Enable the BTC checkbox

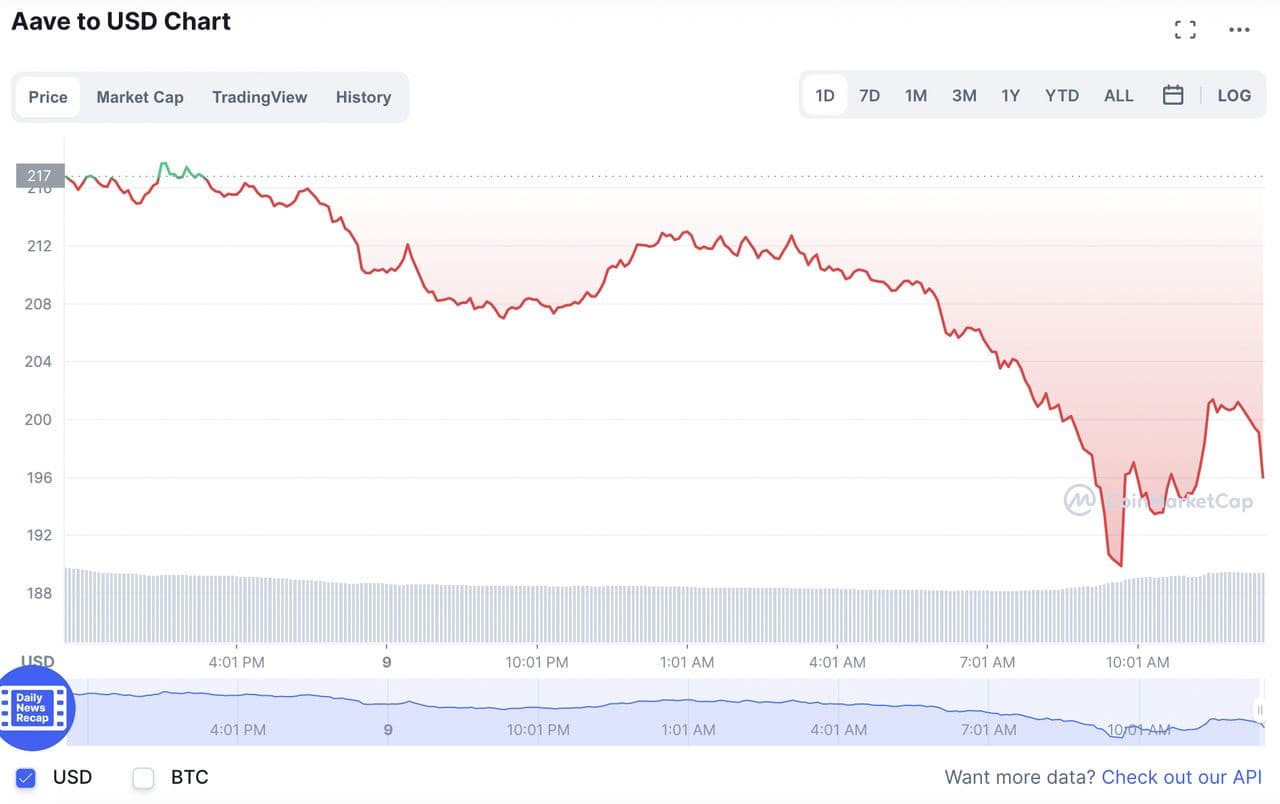(144, 777)
